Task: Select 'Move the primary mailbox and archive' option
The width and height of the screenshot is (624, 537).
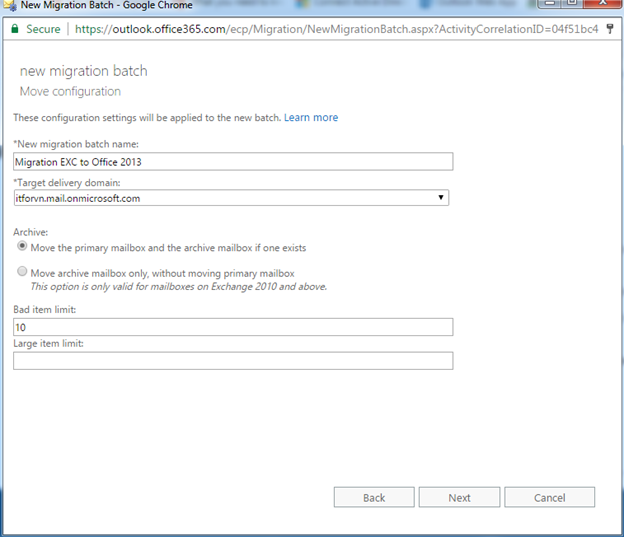Action: coord(22,247)
